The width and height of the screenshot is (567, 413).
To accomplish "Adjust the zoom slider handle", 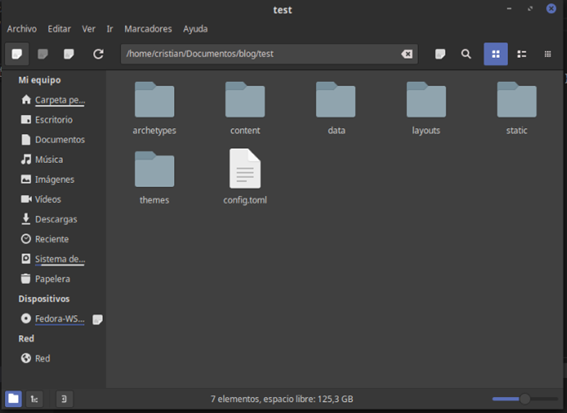I will 525,399.
